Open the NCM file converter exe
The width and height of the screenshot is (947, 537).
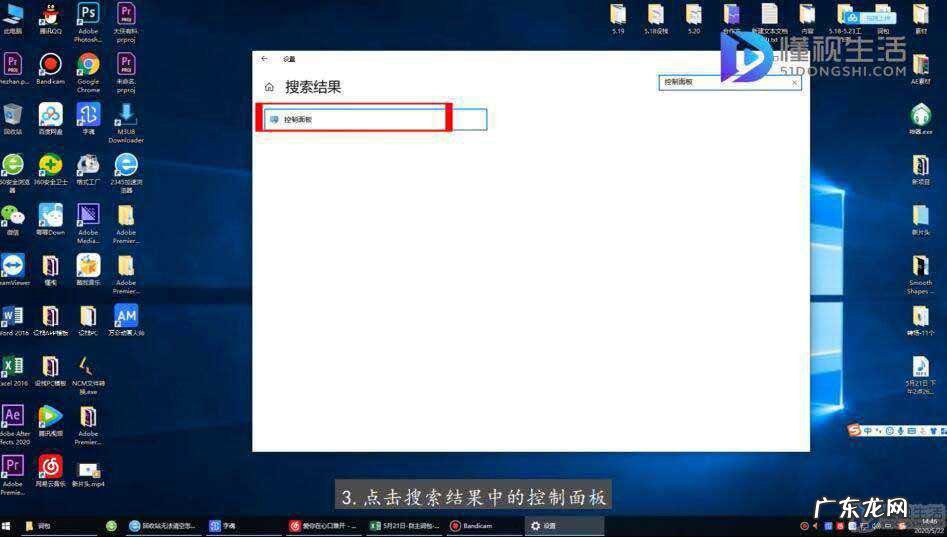click(x=88, y=375)
